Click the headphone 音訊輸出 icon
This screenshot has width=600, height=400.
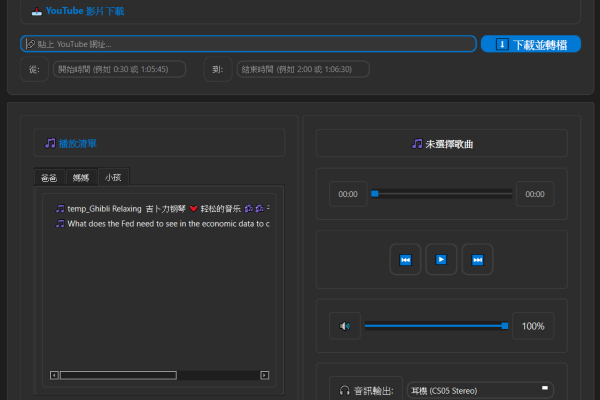tap(344, 391)
